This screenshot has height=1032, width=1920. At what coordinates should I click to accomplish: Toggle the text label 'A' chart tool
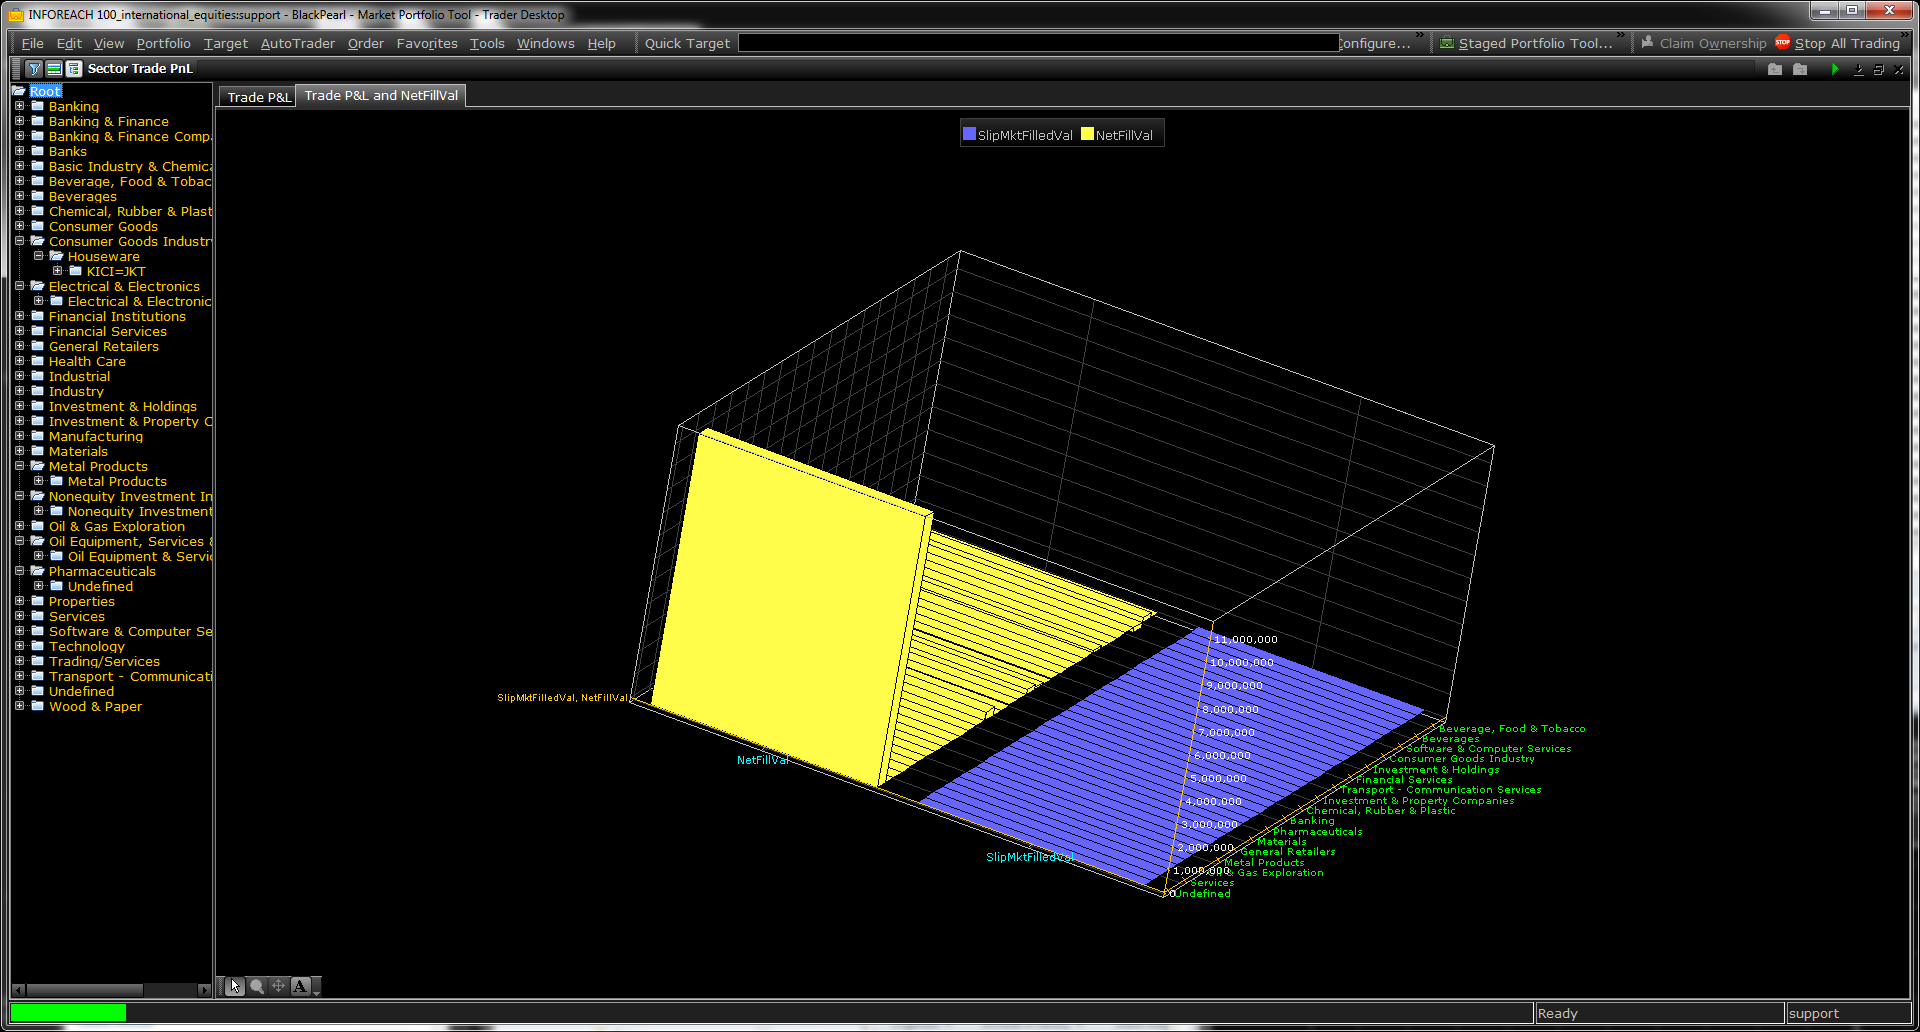point(300,986)
